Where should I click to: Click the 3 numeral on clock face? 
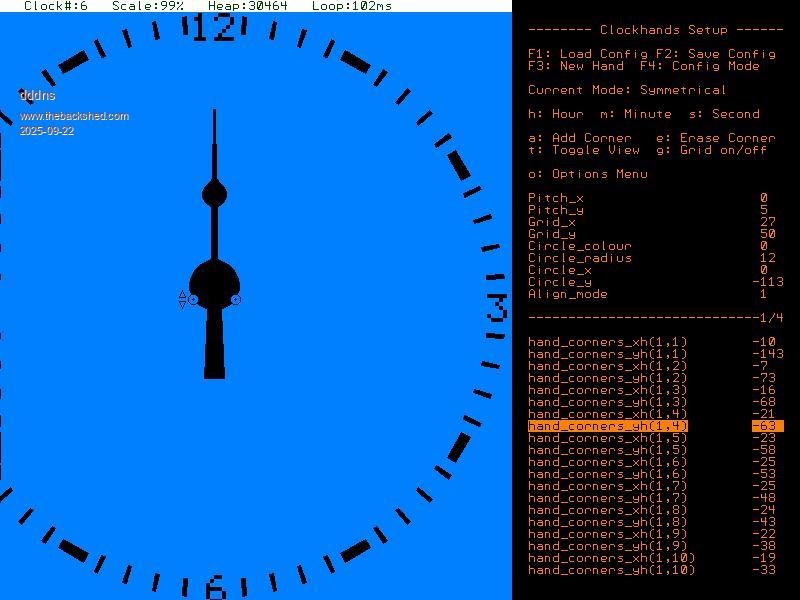pyautogui.click(x=497, y=309)
